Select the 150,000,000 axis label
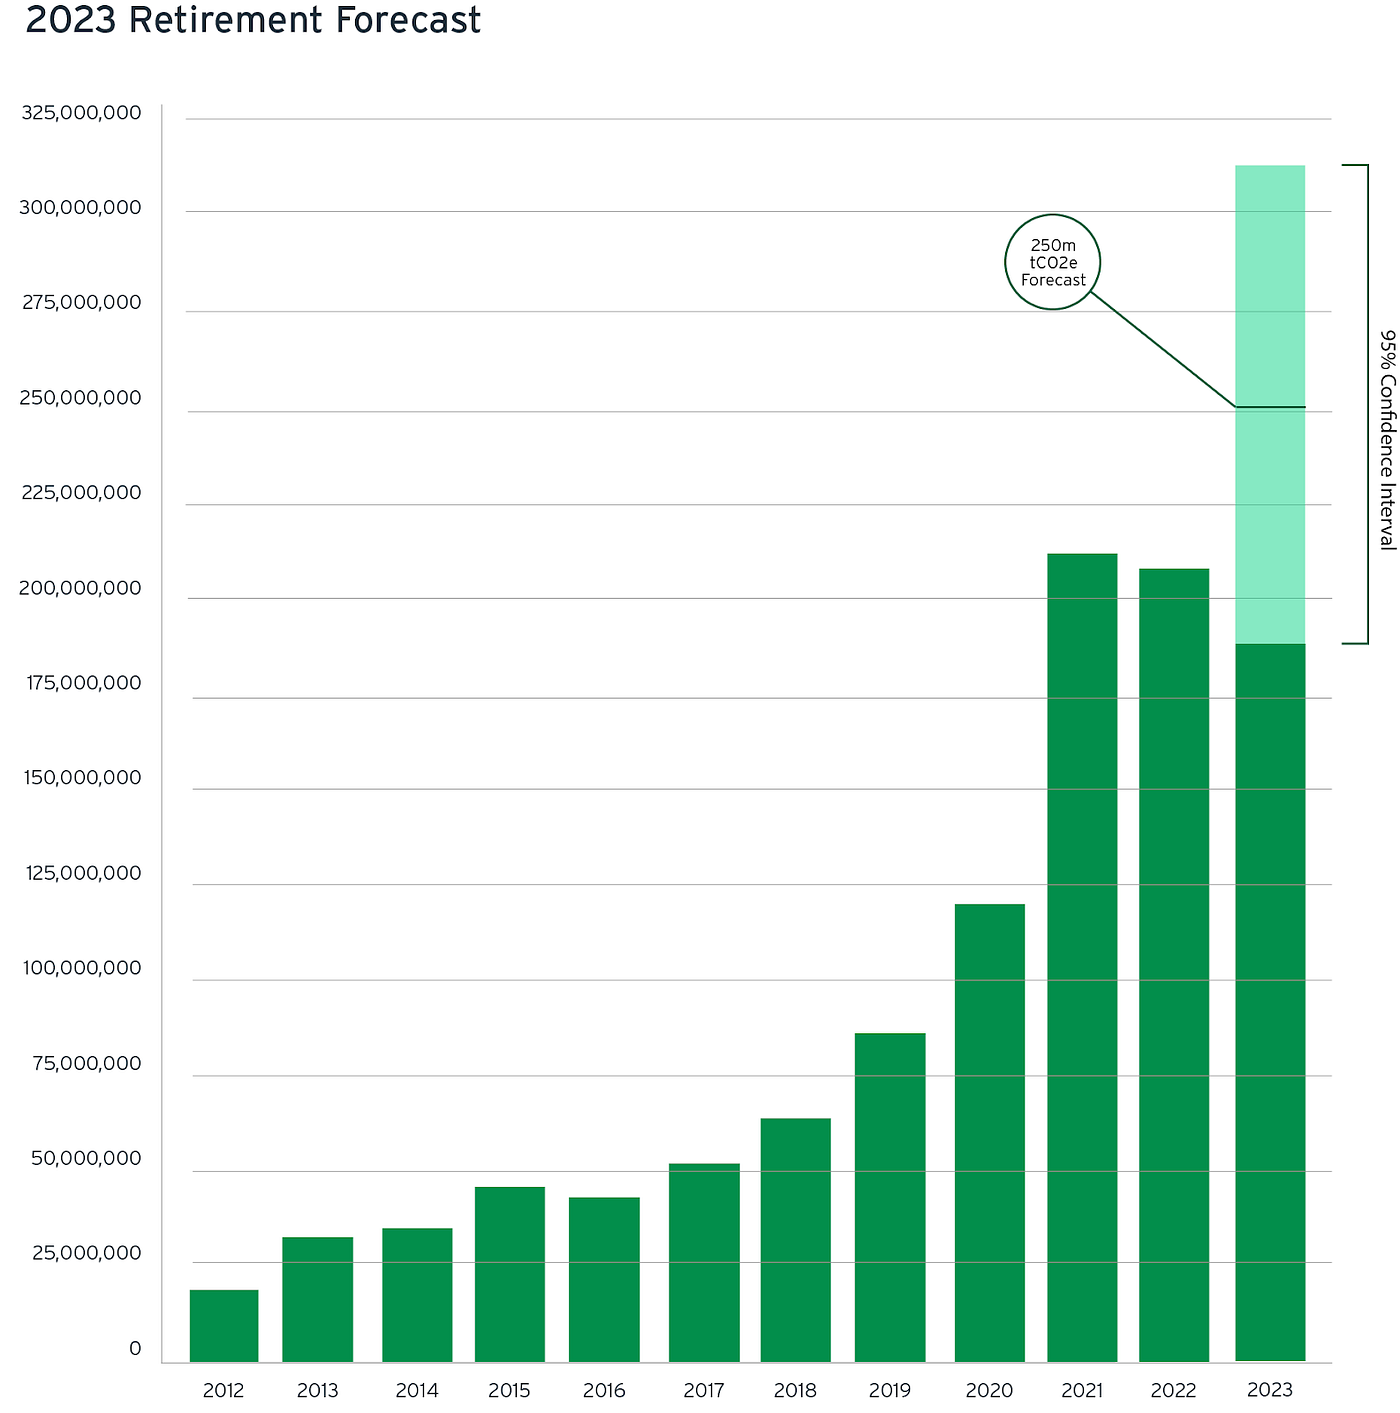This screenshot has height=1413, width=1400. [84, 778]
